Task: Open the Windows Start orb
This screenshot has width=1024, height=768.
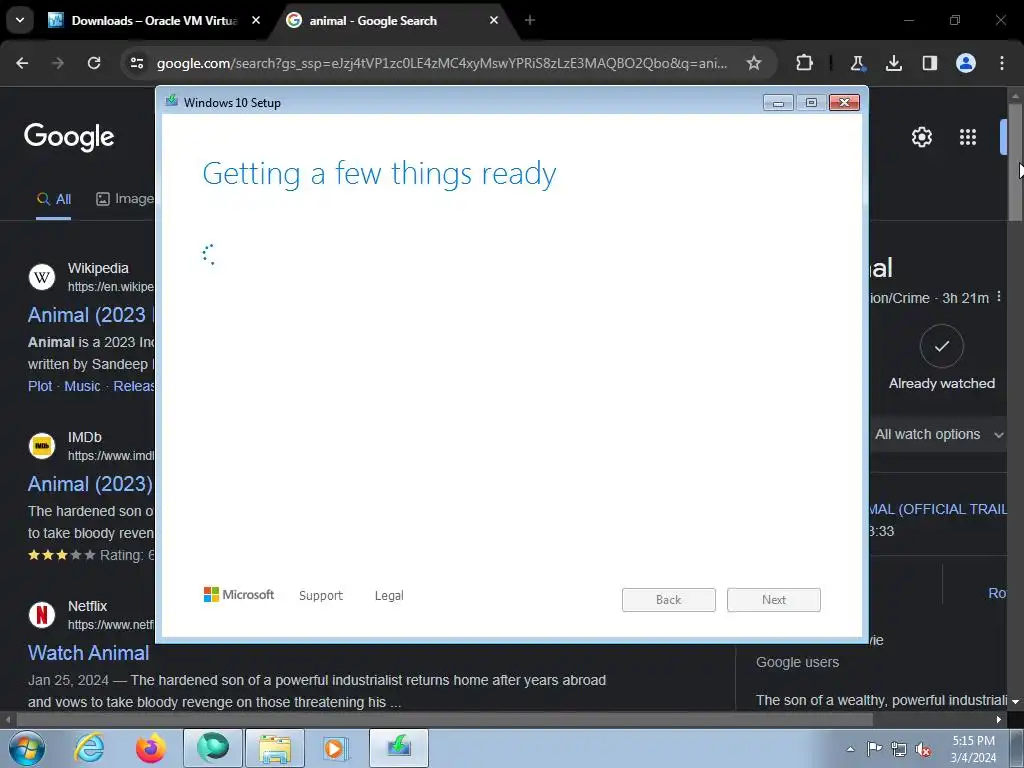Action: tap(26, 748)
